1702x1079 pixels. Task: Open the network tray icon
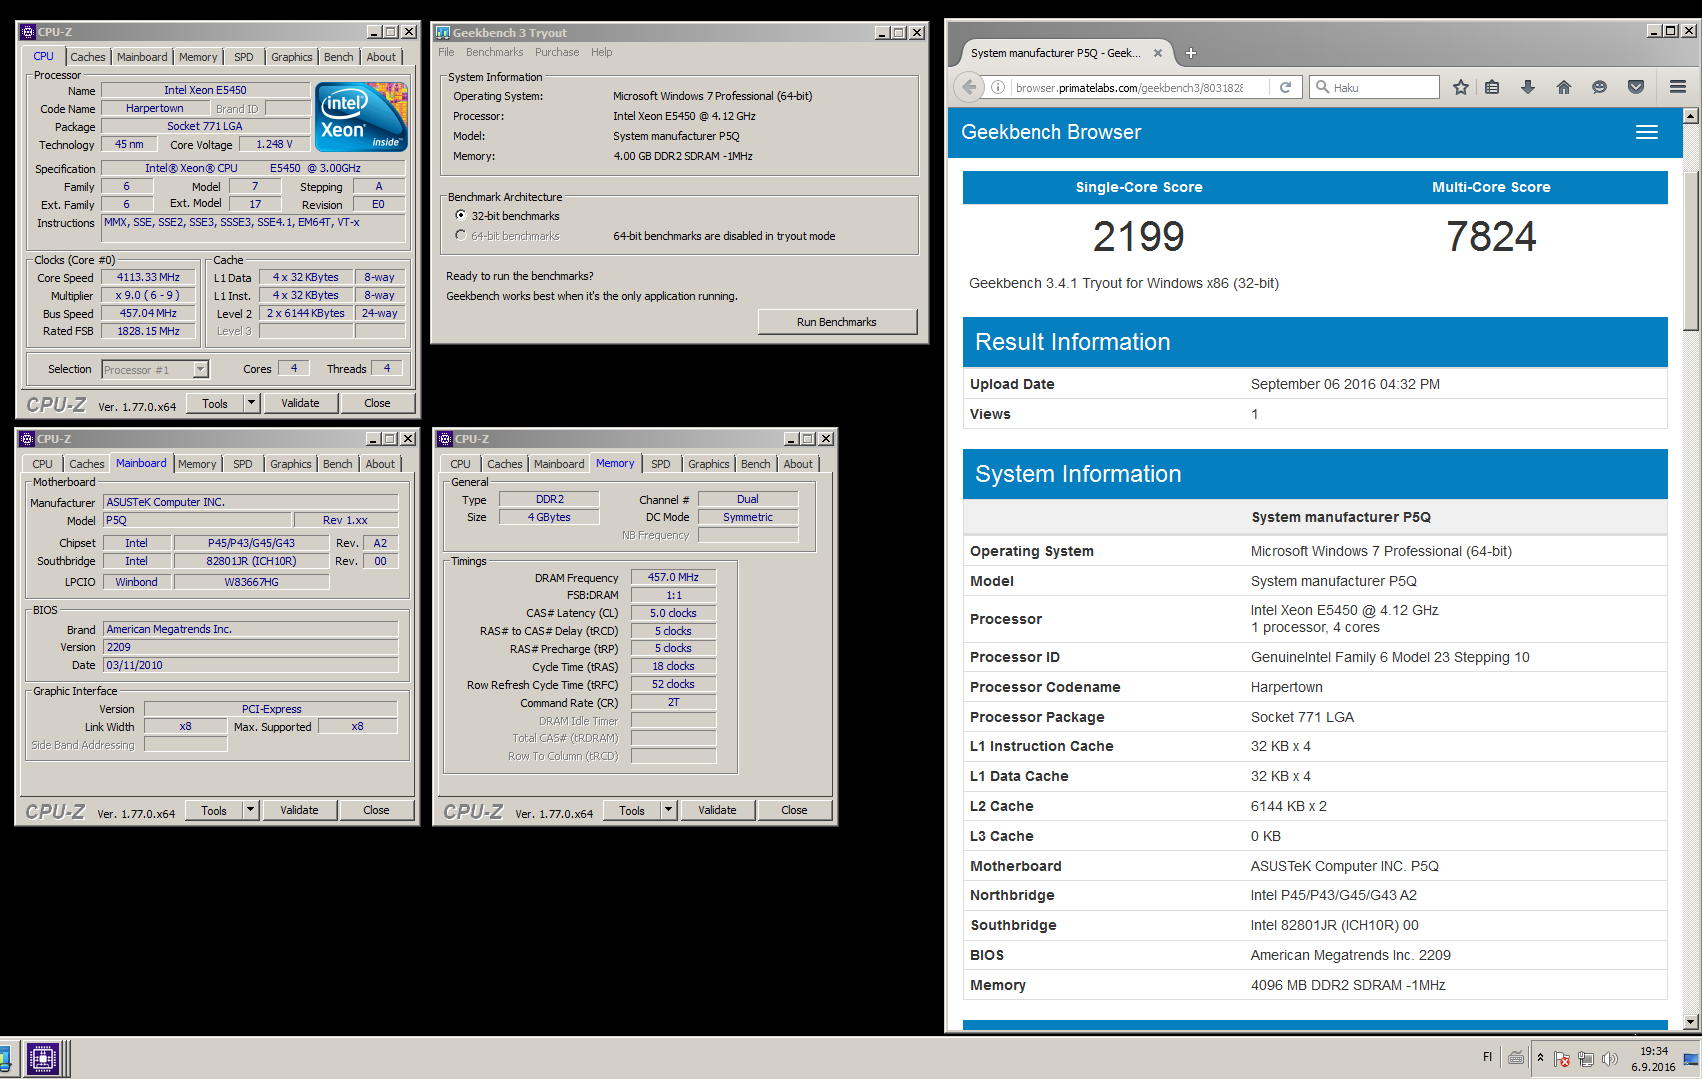pyautogui.click(x=1586, y=1058)
